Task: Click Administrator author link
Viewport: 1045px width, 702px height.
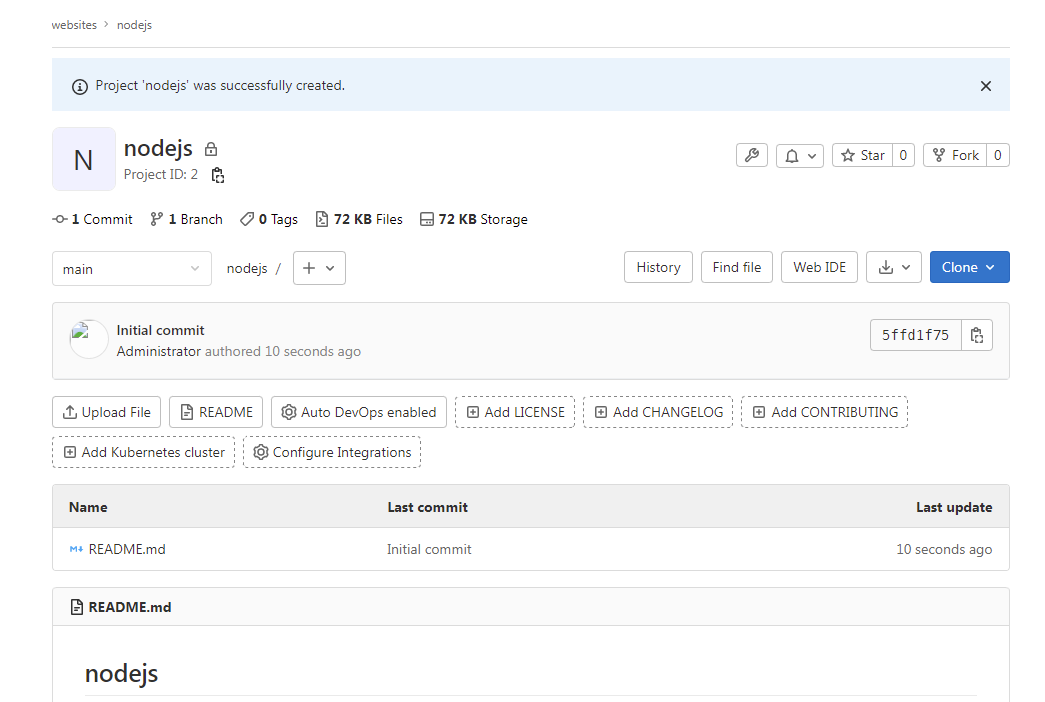Action: tap(159, 351)
